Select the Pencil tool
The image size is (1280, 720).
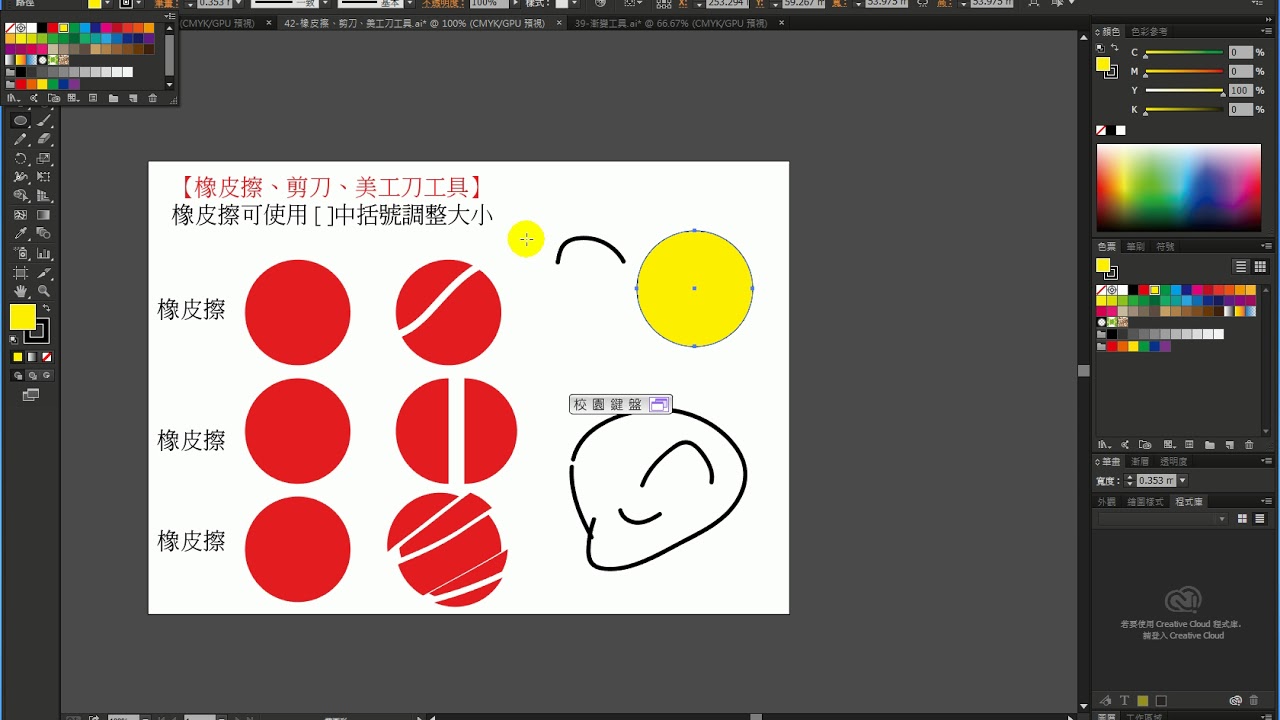(20, 140)
